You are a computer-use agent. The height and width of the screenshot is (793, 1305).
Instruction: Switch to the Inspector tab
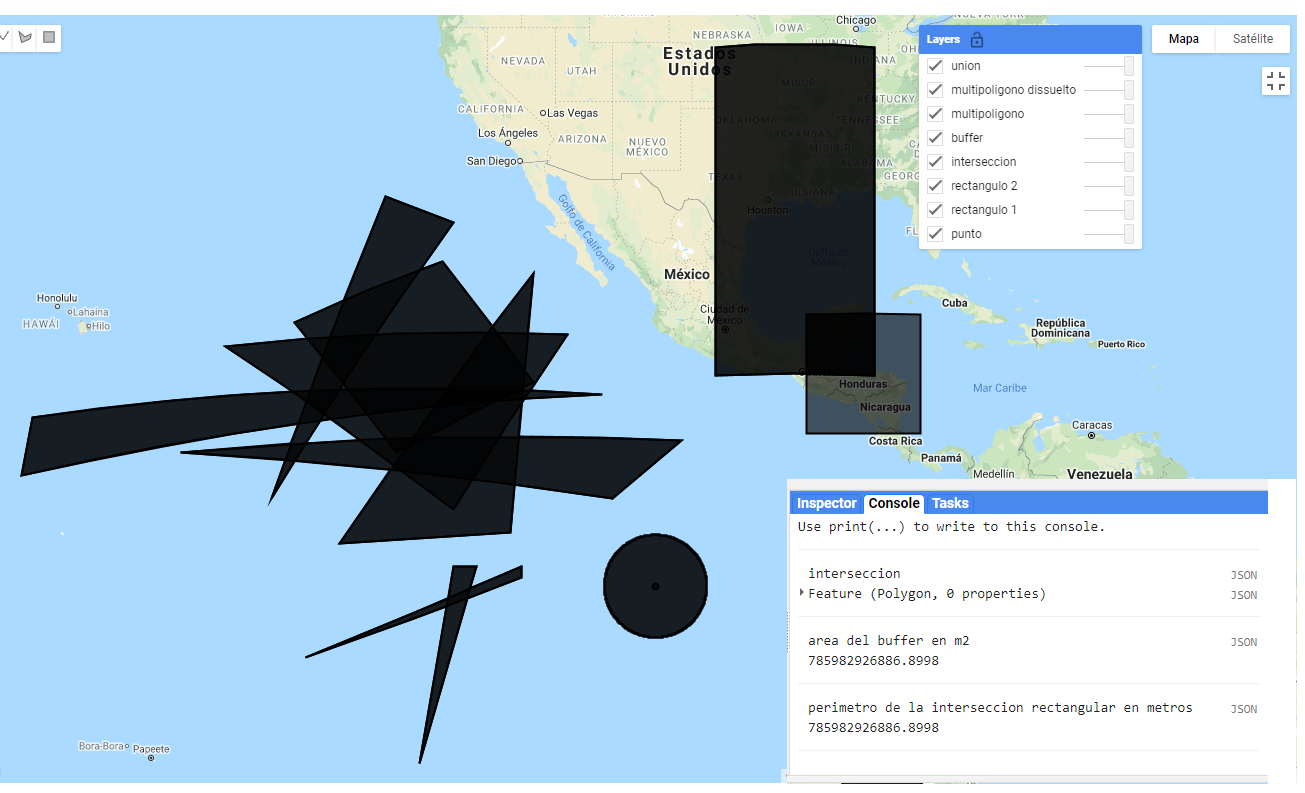coord(826,503)
